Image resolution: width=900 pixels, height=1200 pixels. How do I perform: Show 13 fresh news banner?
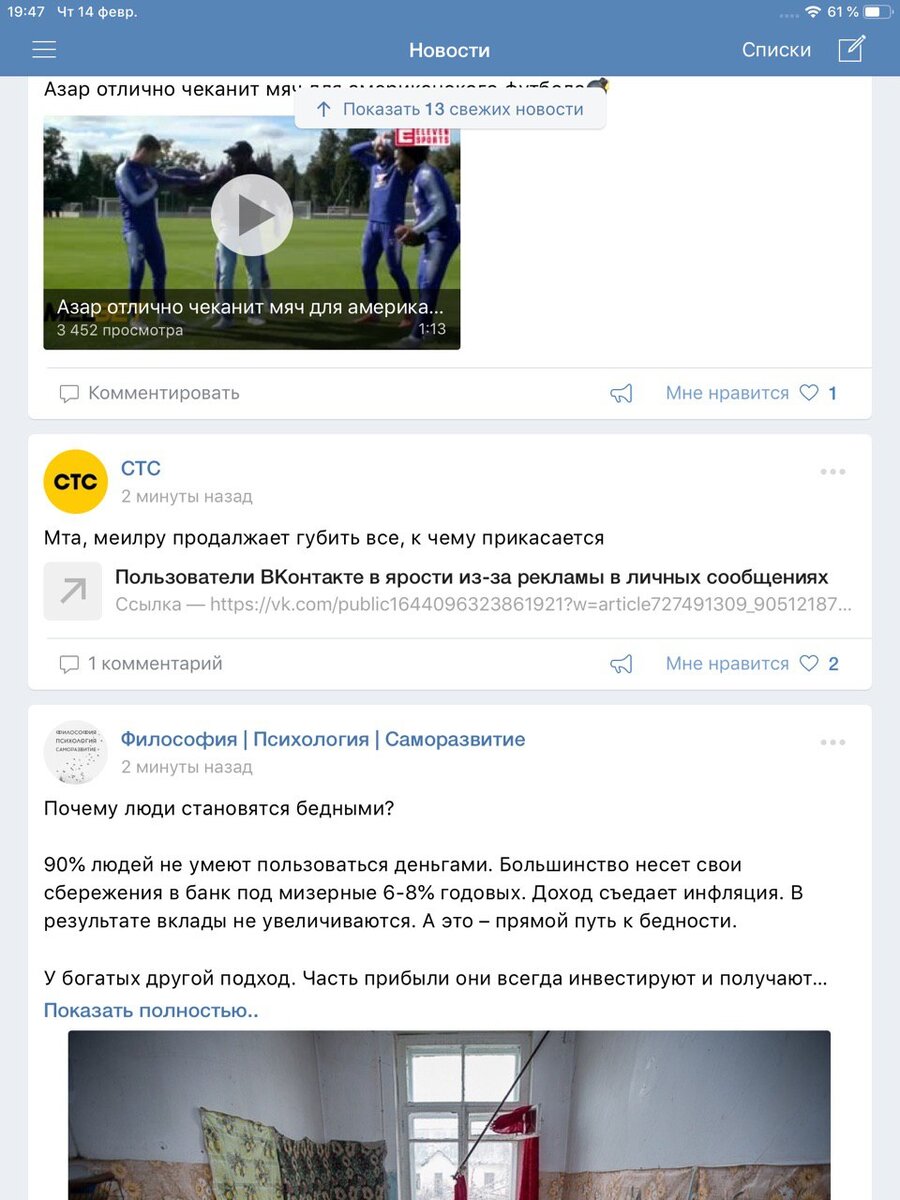[x=450, y=109]
